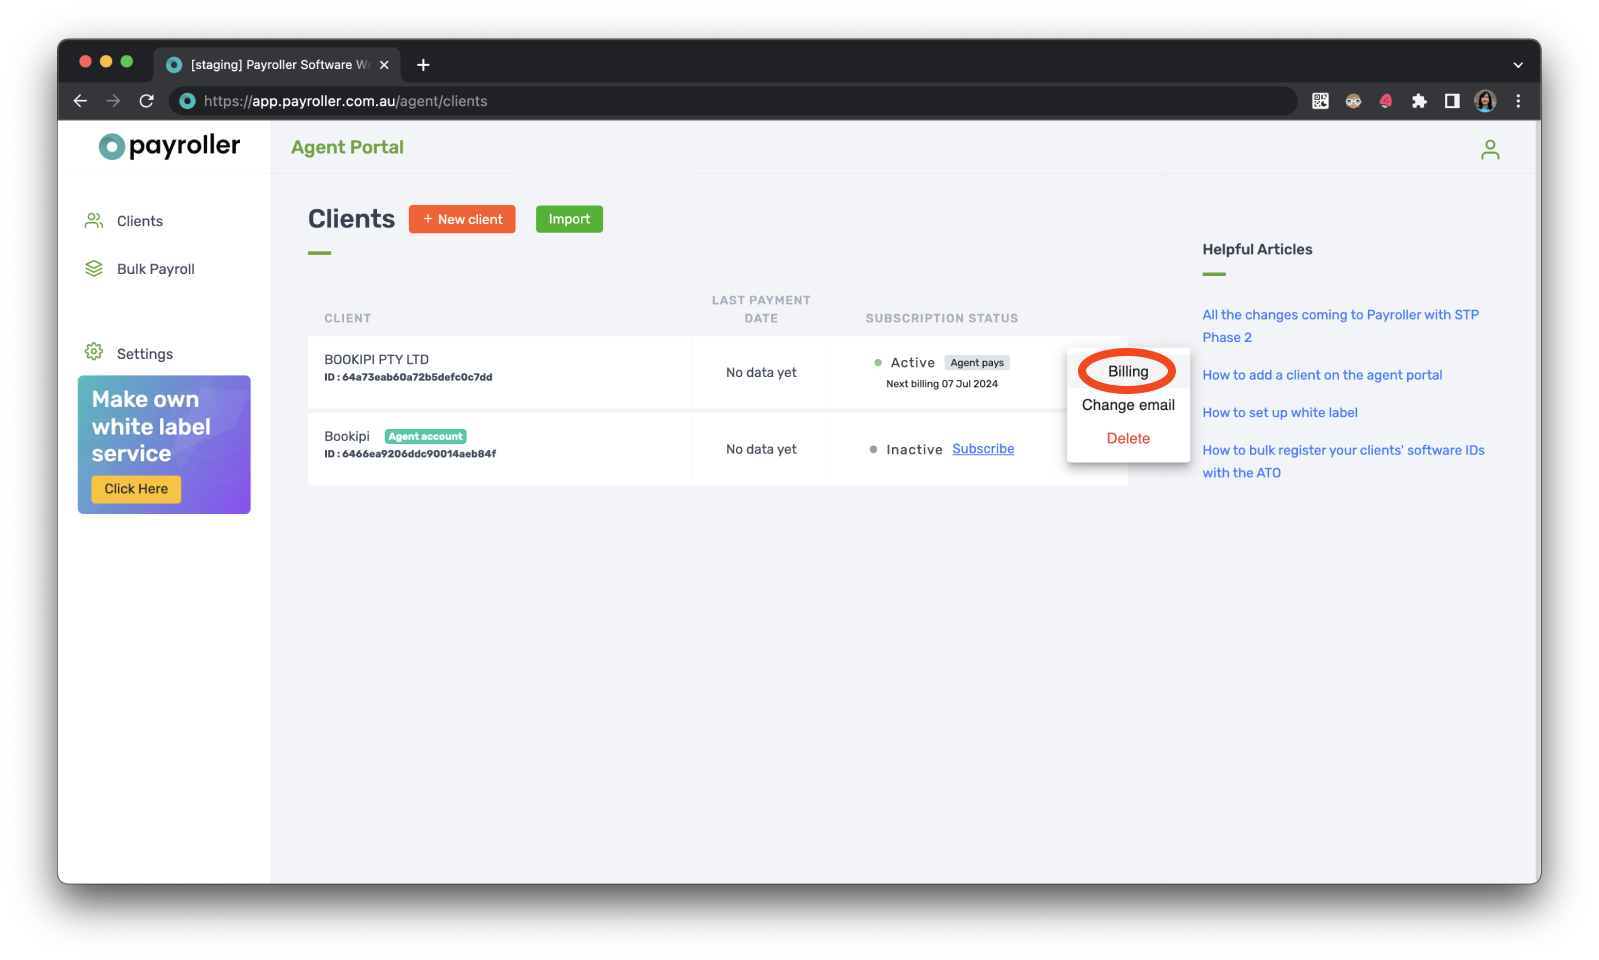Click Next billing 07 Jul 2024
The image size is (1599, 960).
pos(942,384)
